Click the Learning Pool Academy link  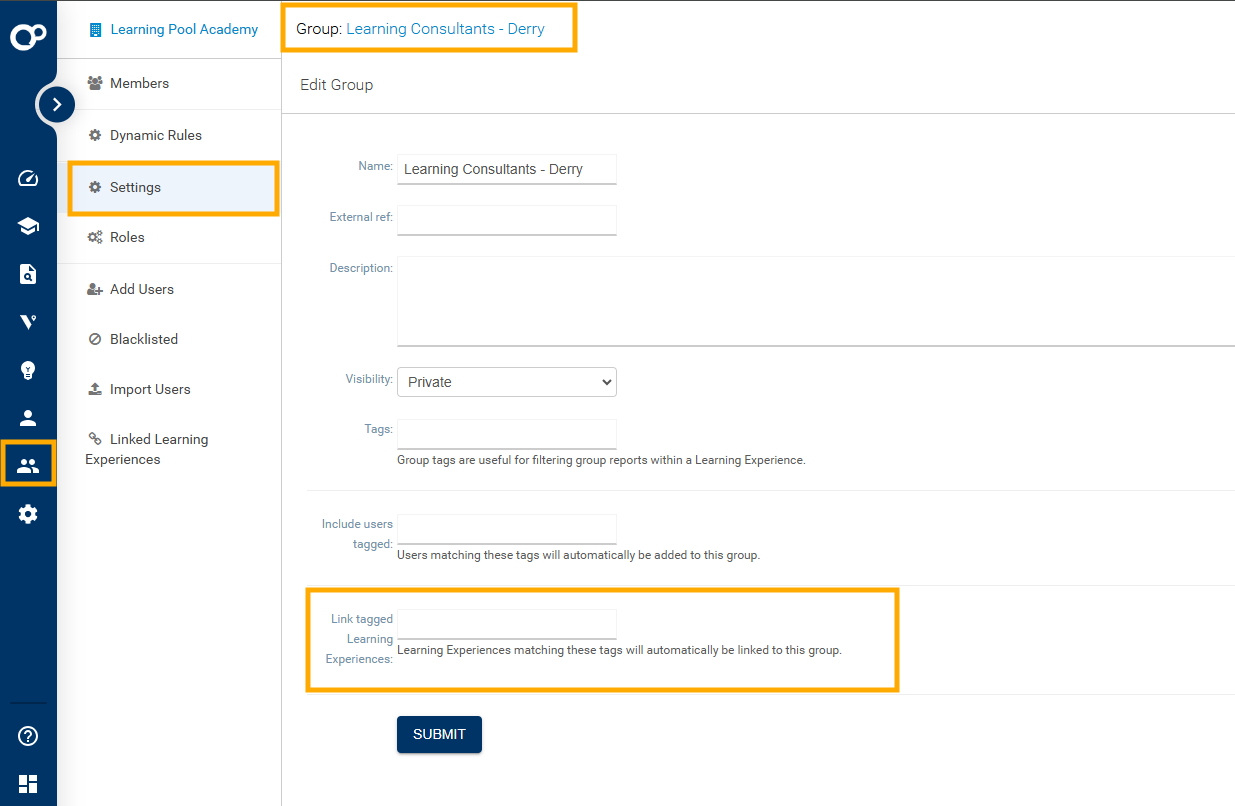[x=184, y=29]
